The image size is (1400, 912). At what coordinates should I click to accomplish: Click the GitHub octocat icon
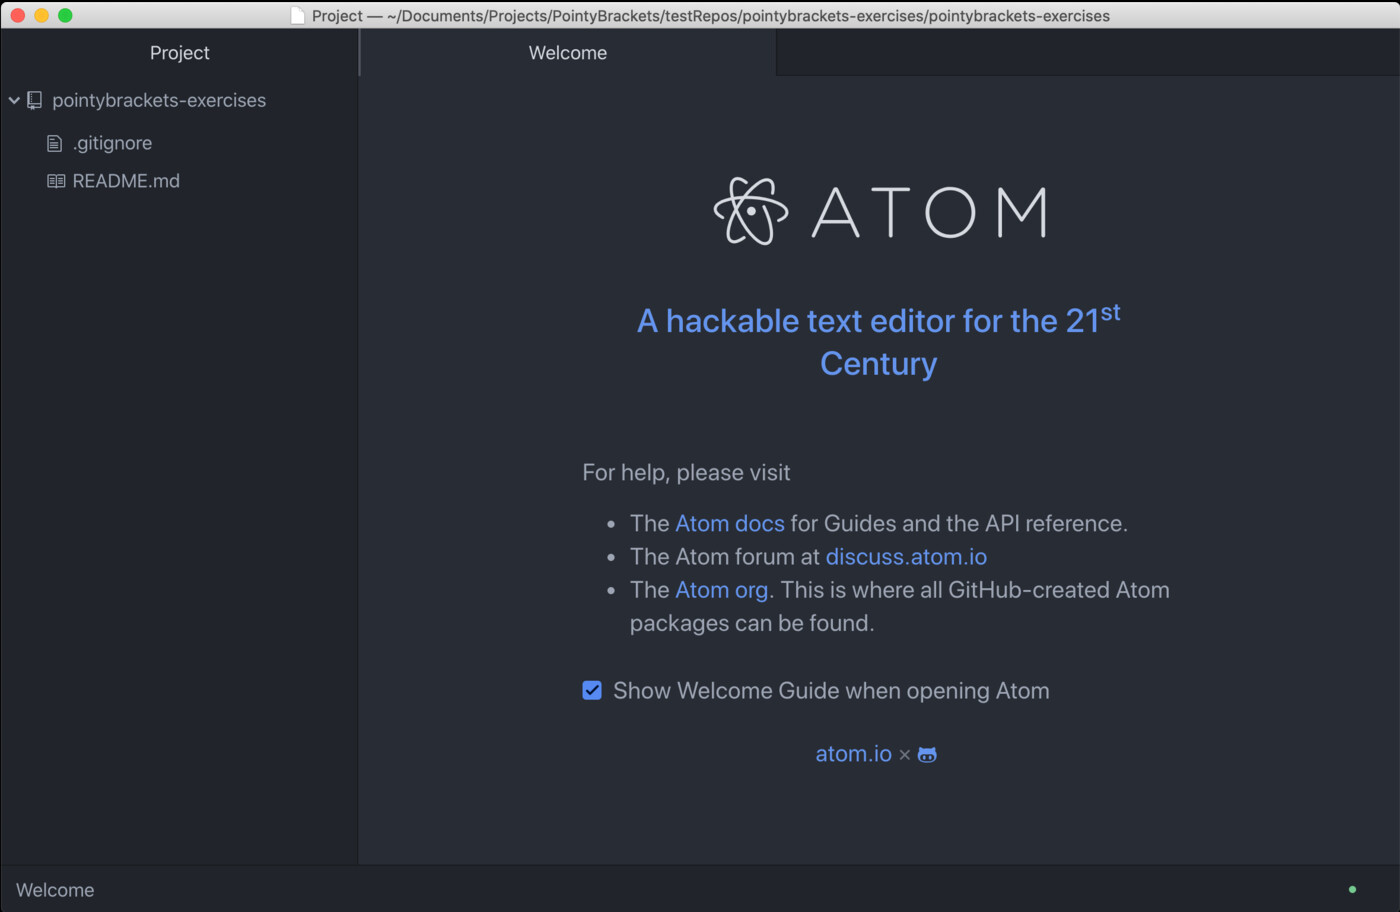tap(927, 754)
